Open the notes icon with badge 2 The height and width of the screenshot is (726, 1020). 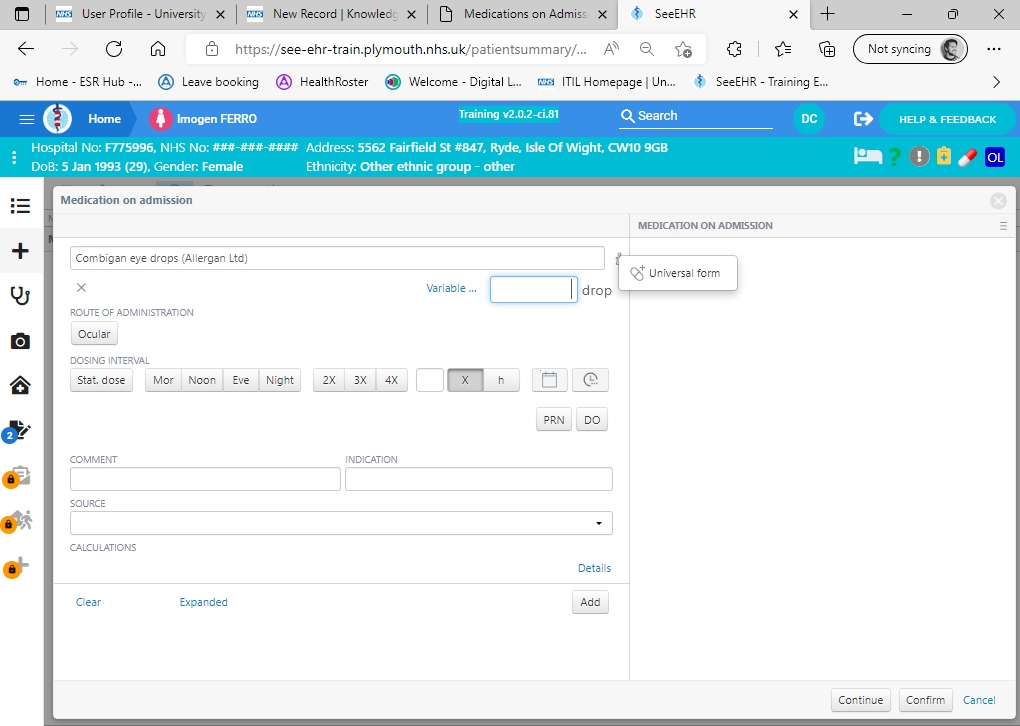coord(18,431)
